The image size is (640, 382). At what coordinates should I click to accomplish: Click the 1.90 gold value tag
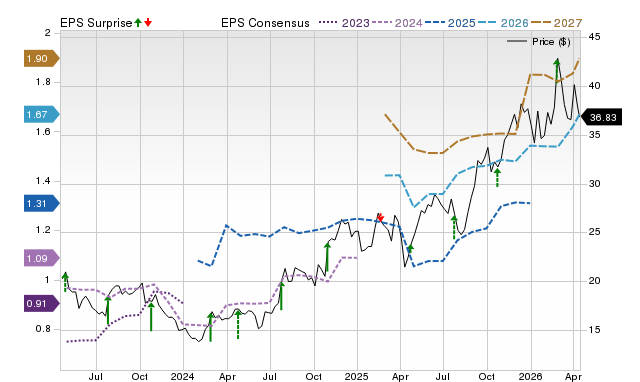[42, 58]
